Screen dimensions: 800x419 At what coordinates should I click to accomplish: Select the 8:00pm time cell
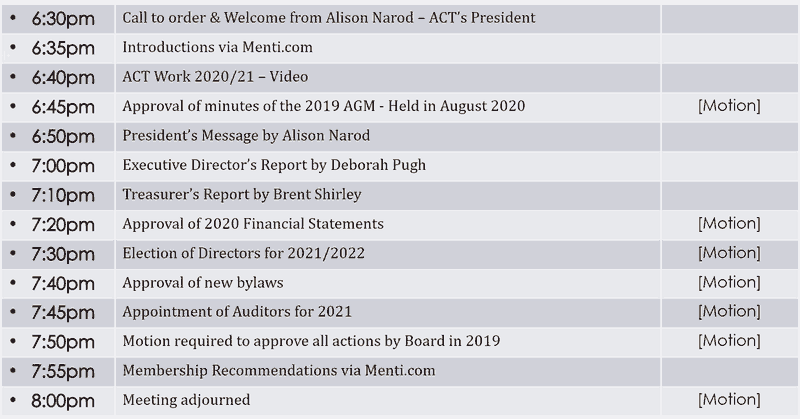[x=58, y=401]
